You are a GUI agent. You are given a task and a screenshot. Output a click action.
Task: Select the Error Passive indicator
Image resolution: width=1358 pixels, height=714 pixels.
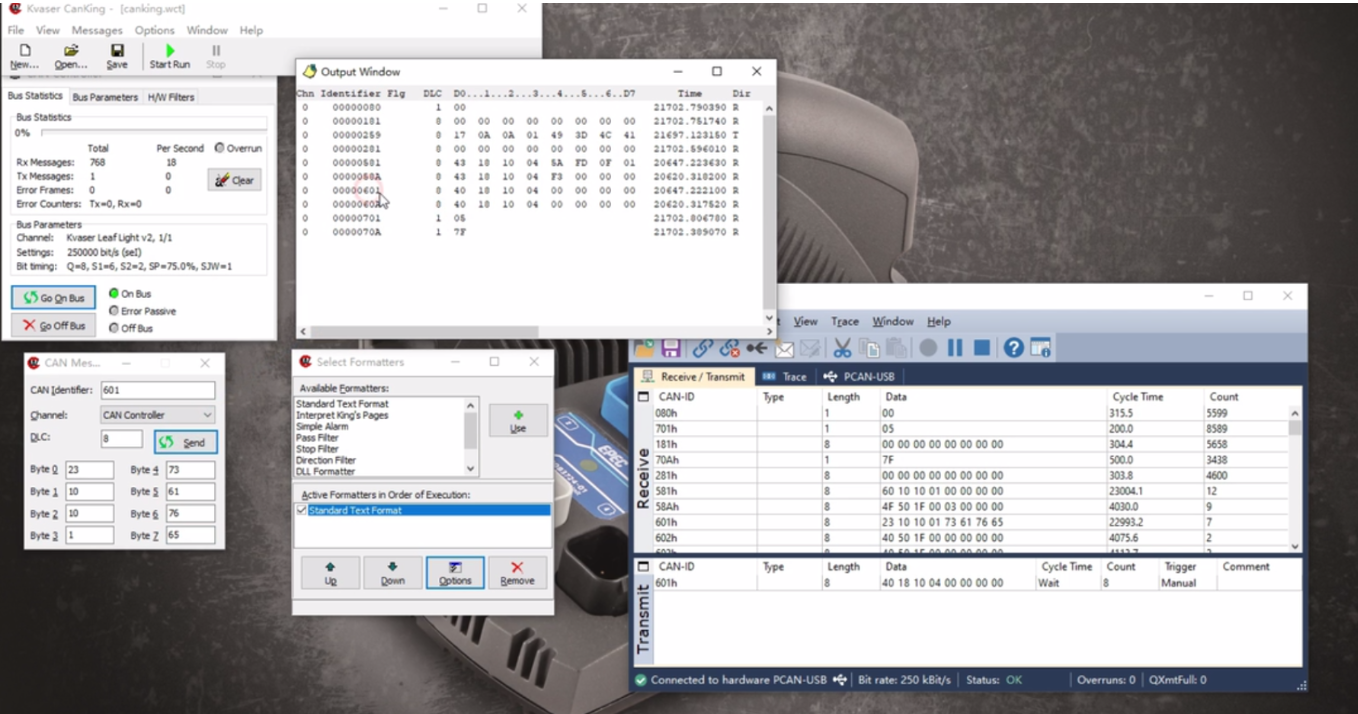pyautogui.click(x=113, y=311)
